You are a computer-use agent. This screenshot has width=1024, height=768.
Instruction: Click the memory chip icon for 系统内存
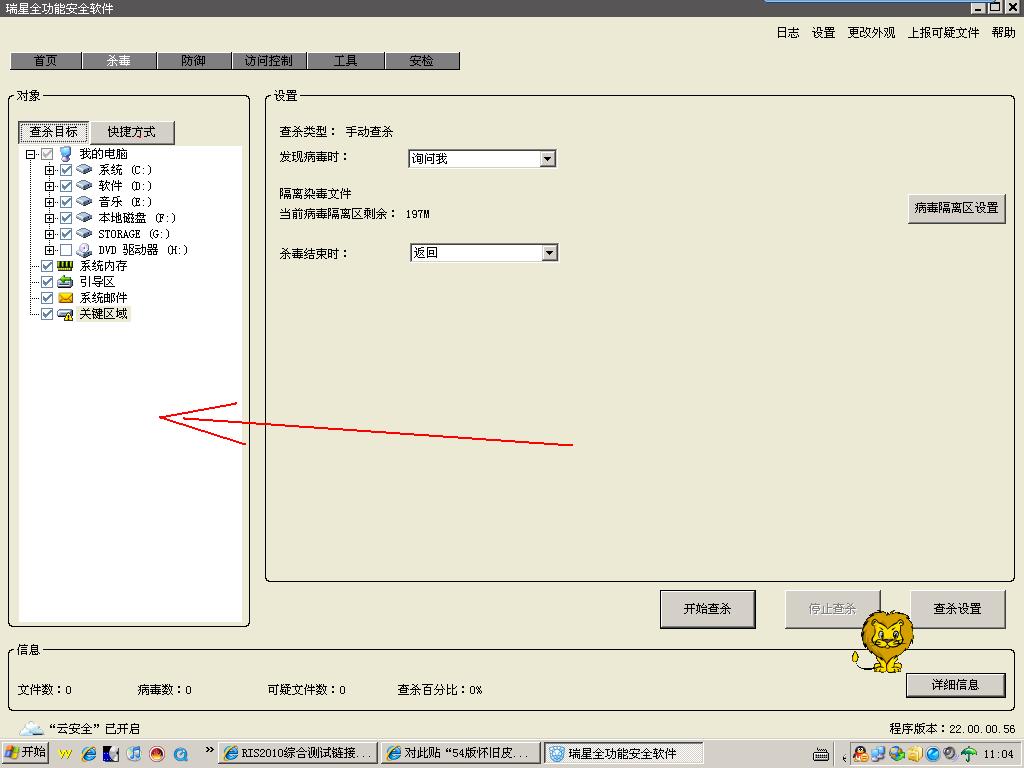pyautogui.click(x=65, y=266)
